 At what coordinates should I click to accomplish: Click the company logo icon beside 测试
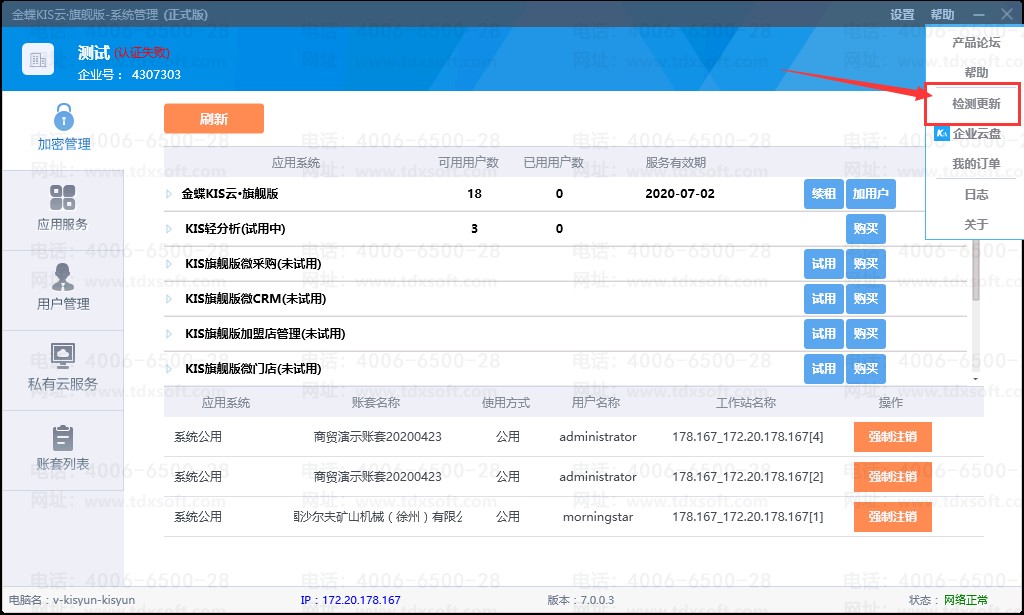tap(38, 60)
